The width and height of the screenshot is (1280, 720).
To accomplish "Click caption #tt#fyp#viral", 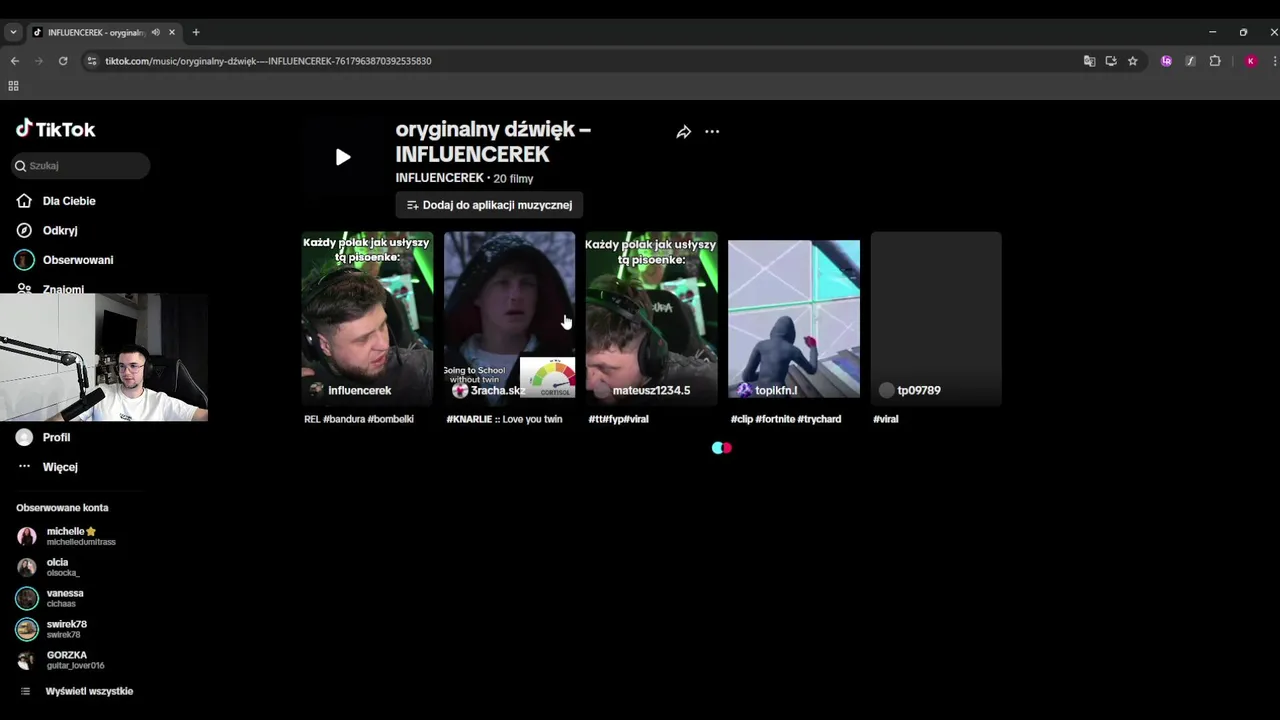I will pos(619,419).
